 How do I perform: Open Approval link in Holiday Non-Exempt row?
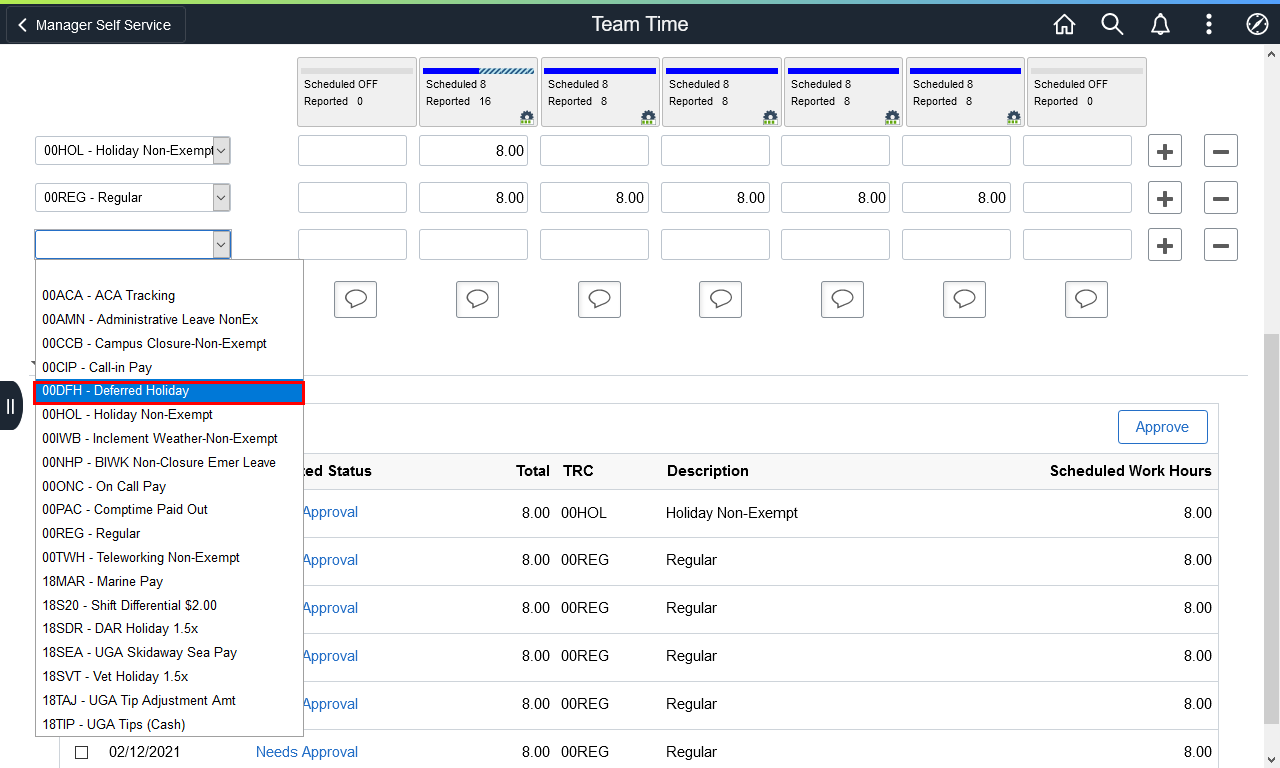coord(330,512)
